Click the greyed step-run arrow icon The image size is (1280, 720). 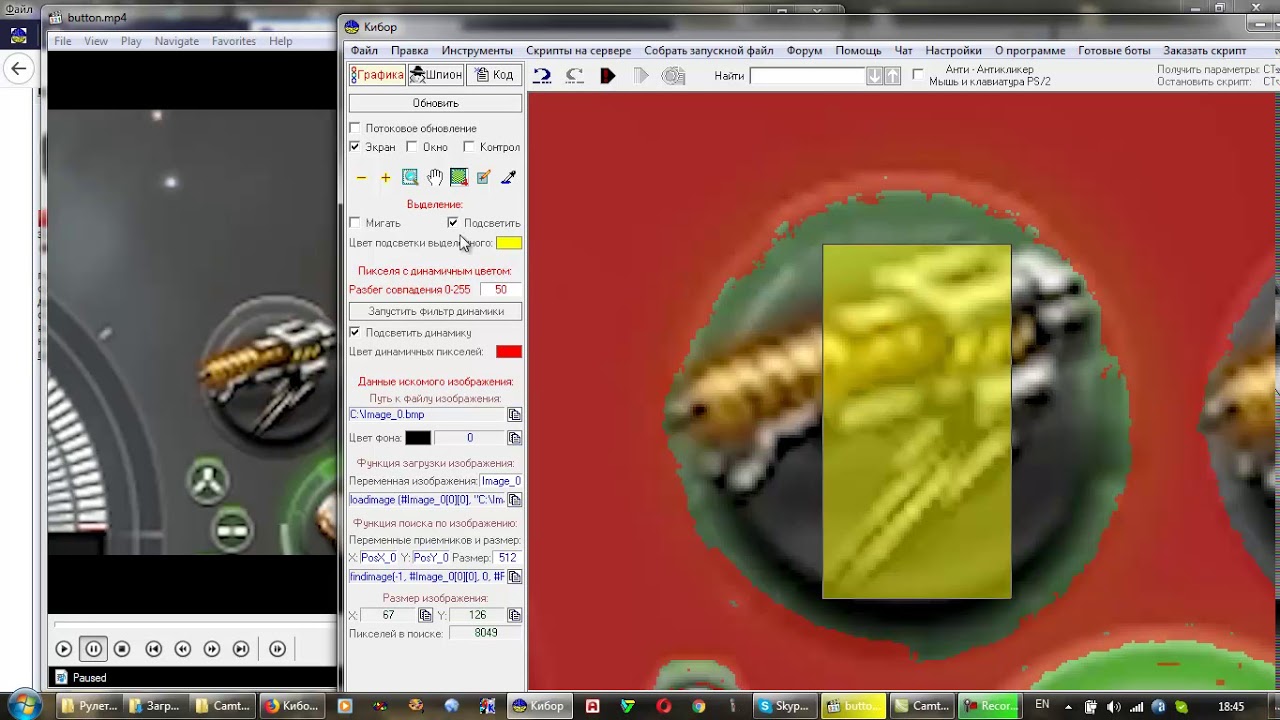(641, 75)
